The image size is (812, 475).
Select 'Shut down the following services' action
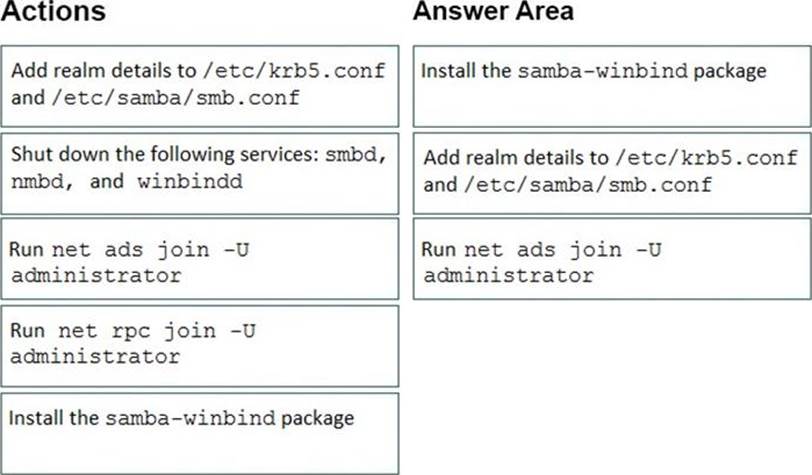tap(200, 171)
